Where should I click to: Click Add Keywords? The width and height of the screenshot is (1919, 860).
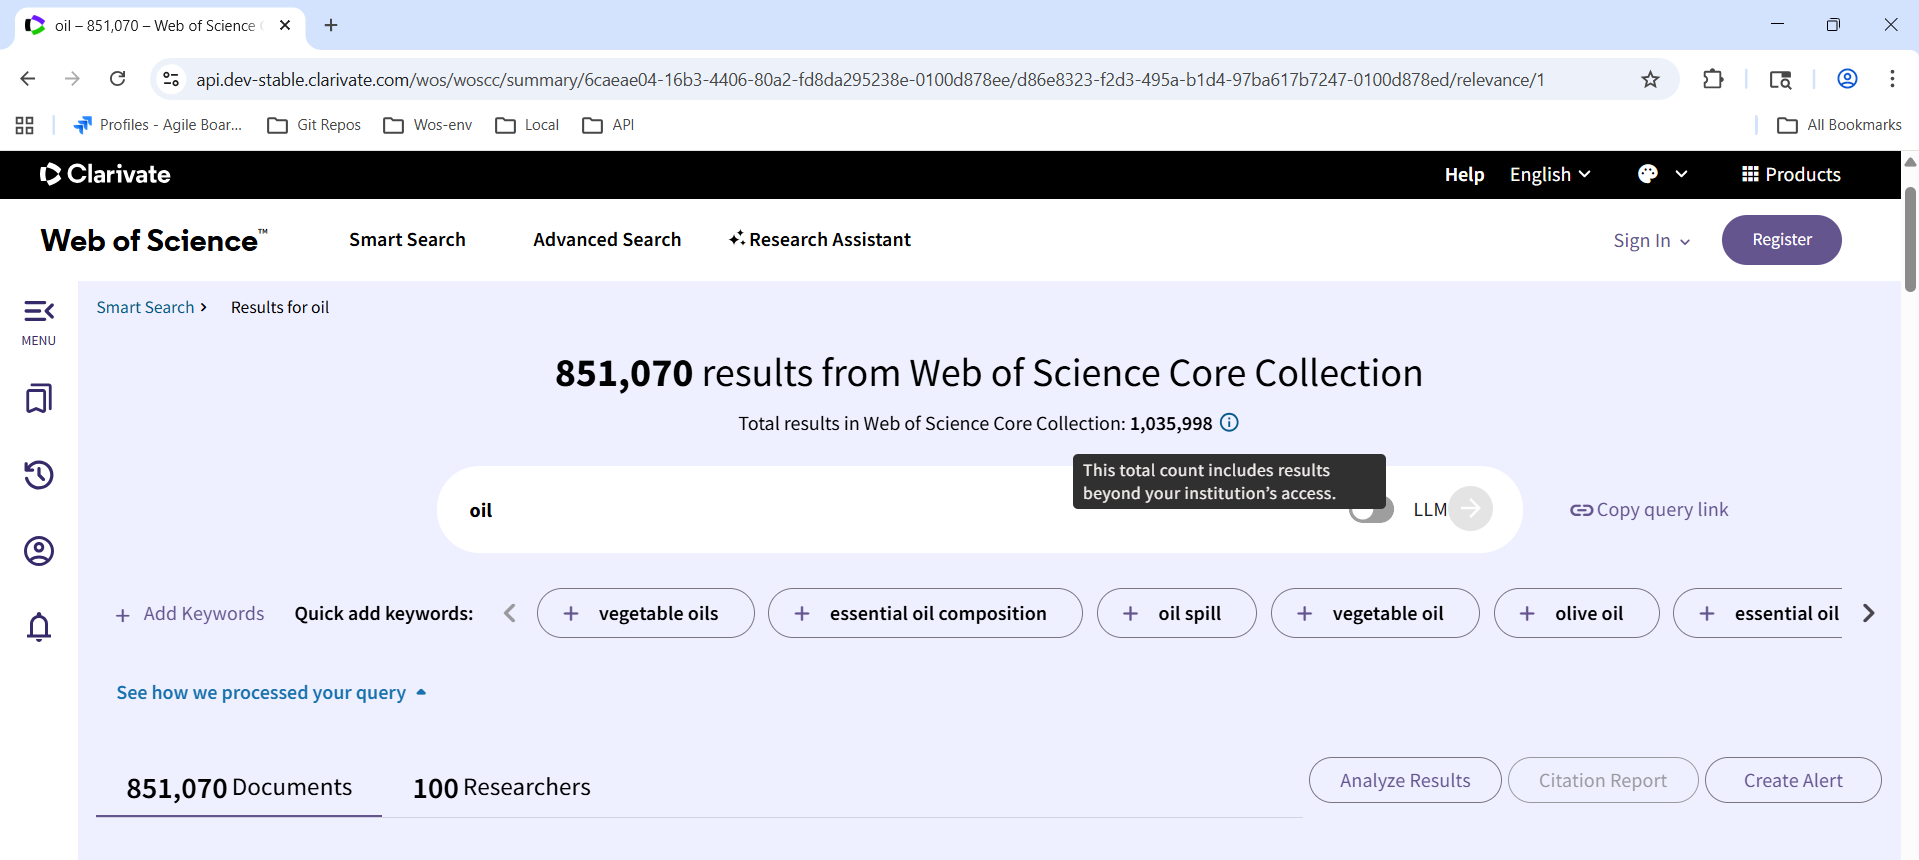190,614
